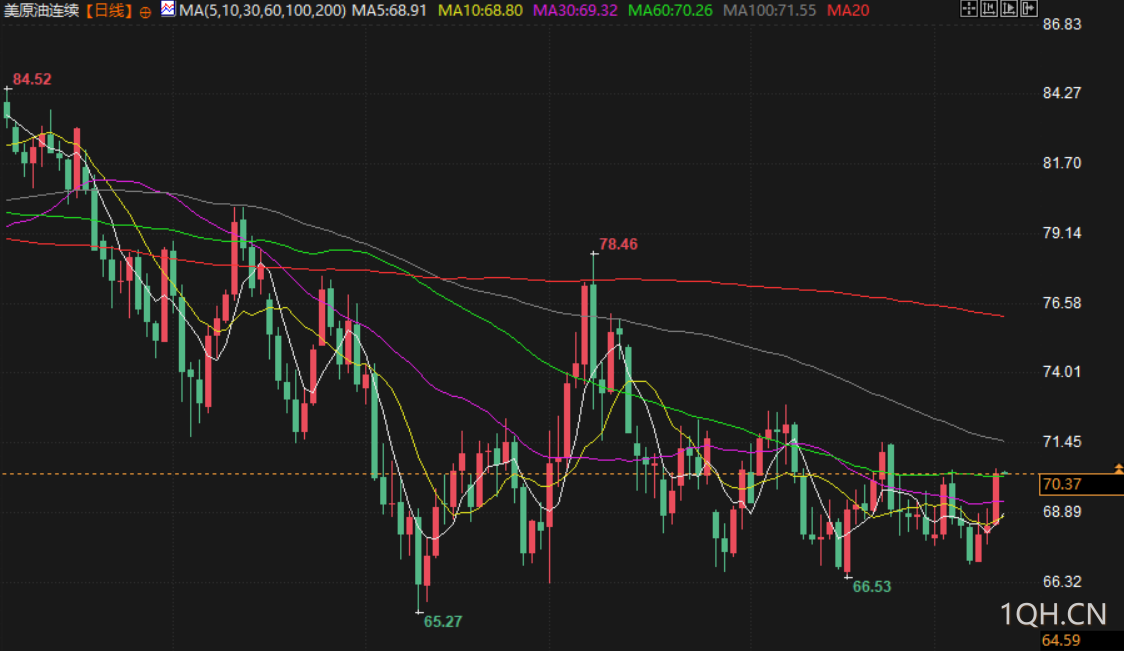Viewport: 1124px width, 651px height.
Task: Click the 66.32 price axis label
Action: [1062, 581]
